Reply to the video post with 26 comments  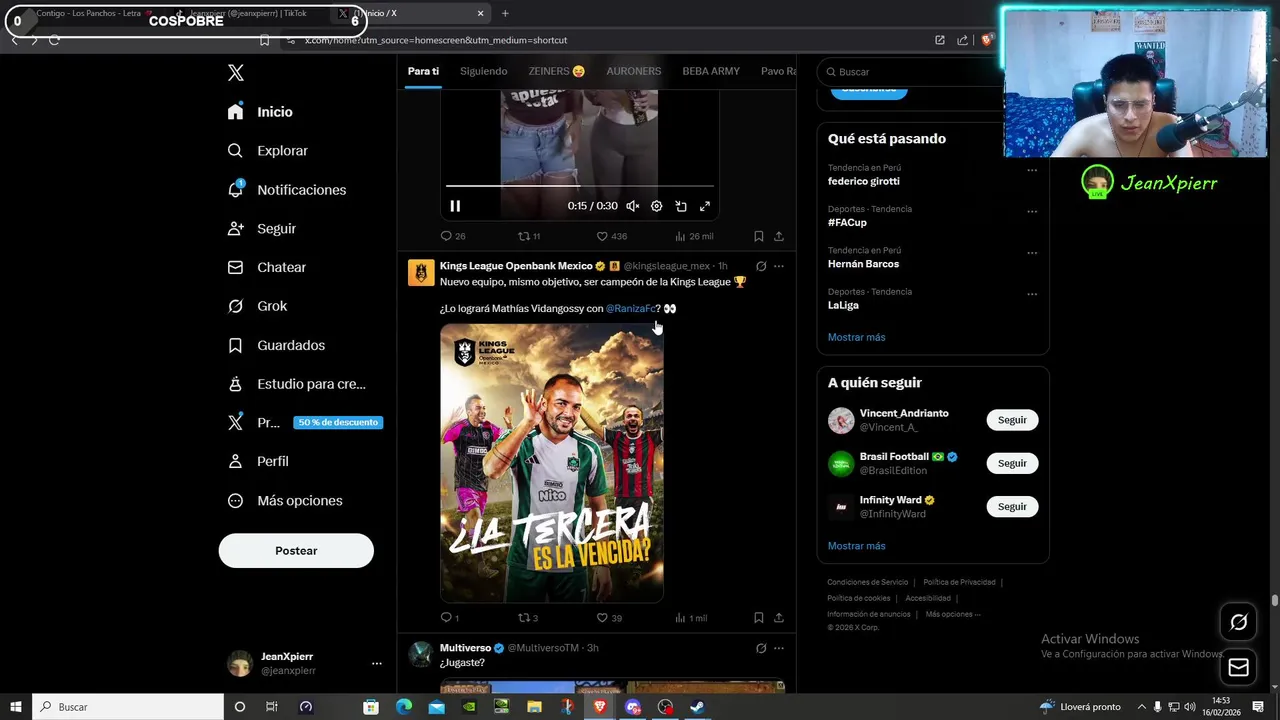click(x=453, y=236)
